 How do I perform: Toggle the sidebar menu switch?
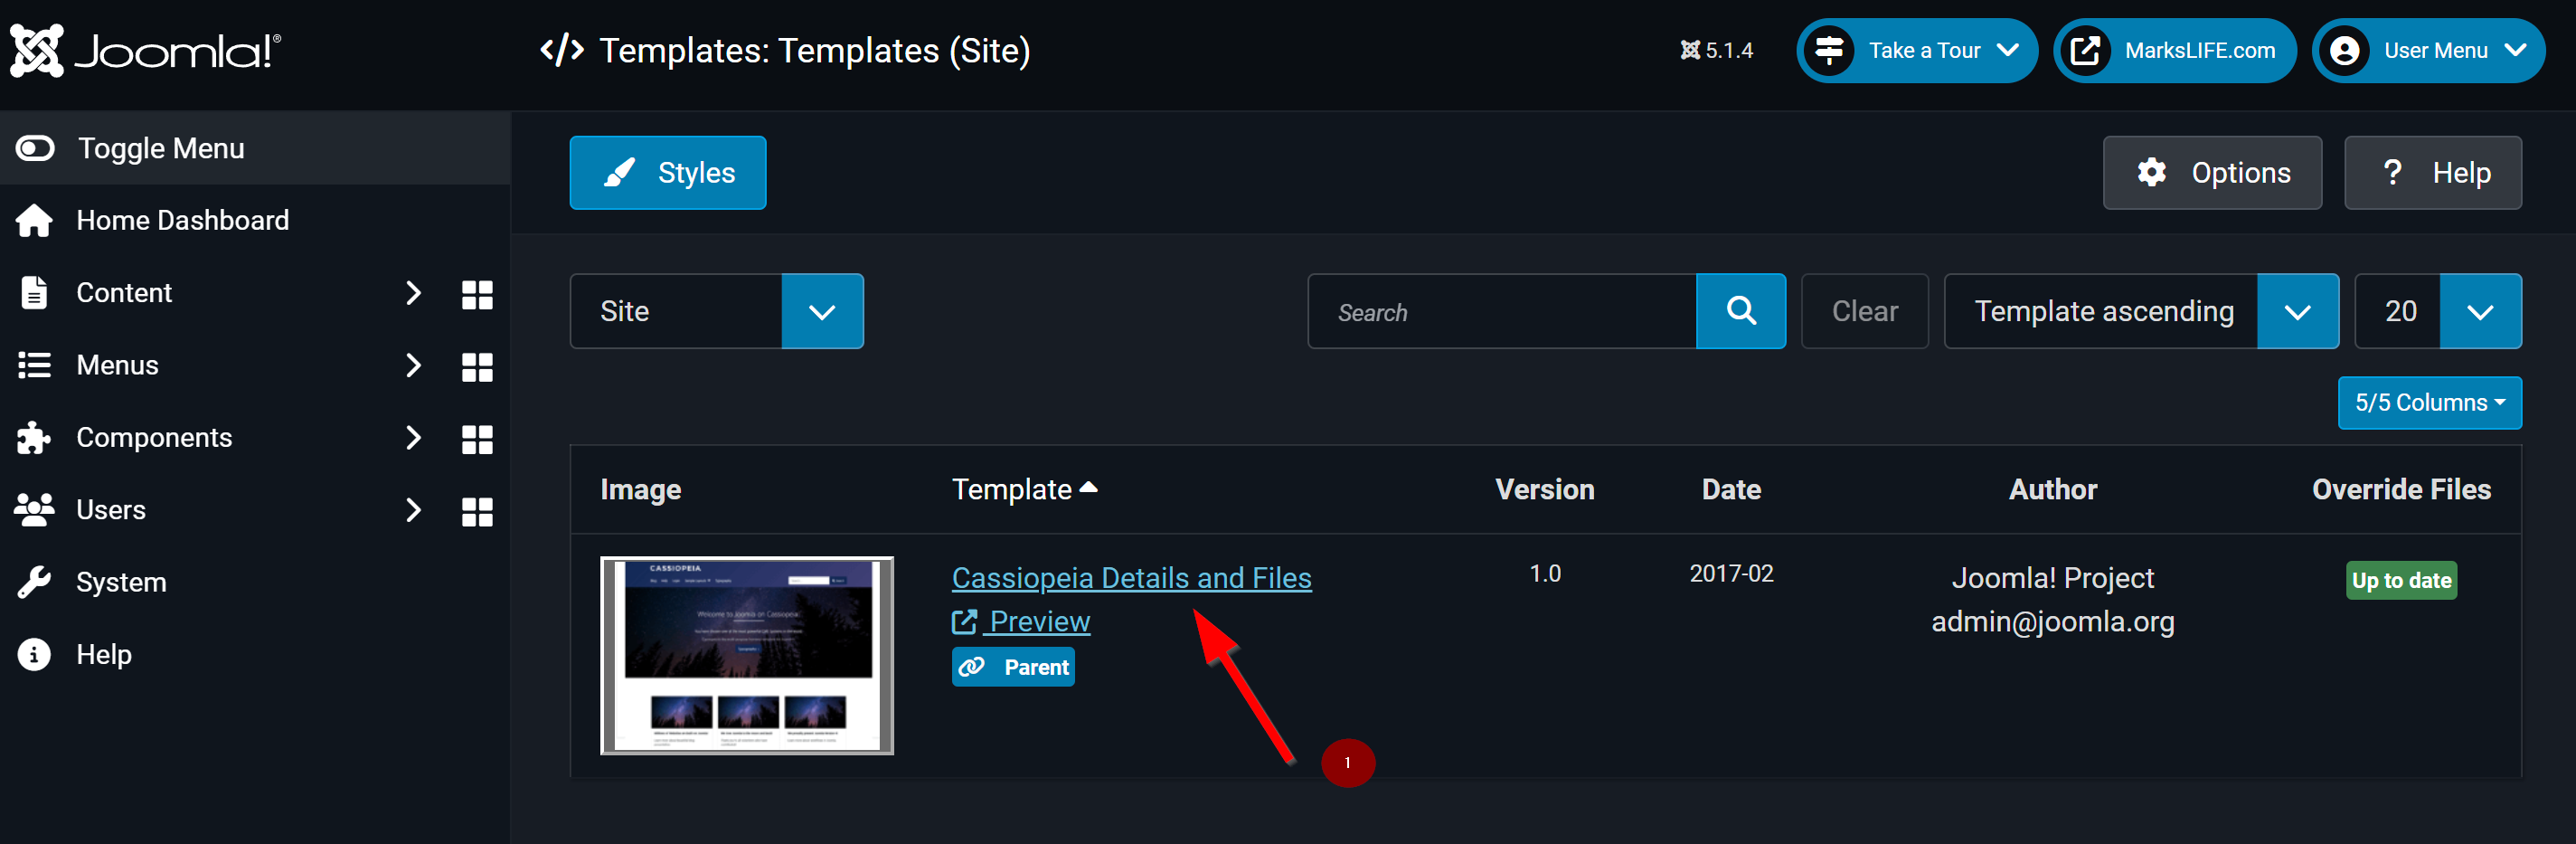[35, 148]
